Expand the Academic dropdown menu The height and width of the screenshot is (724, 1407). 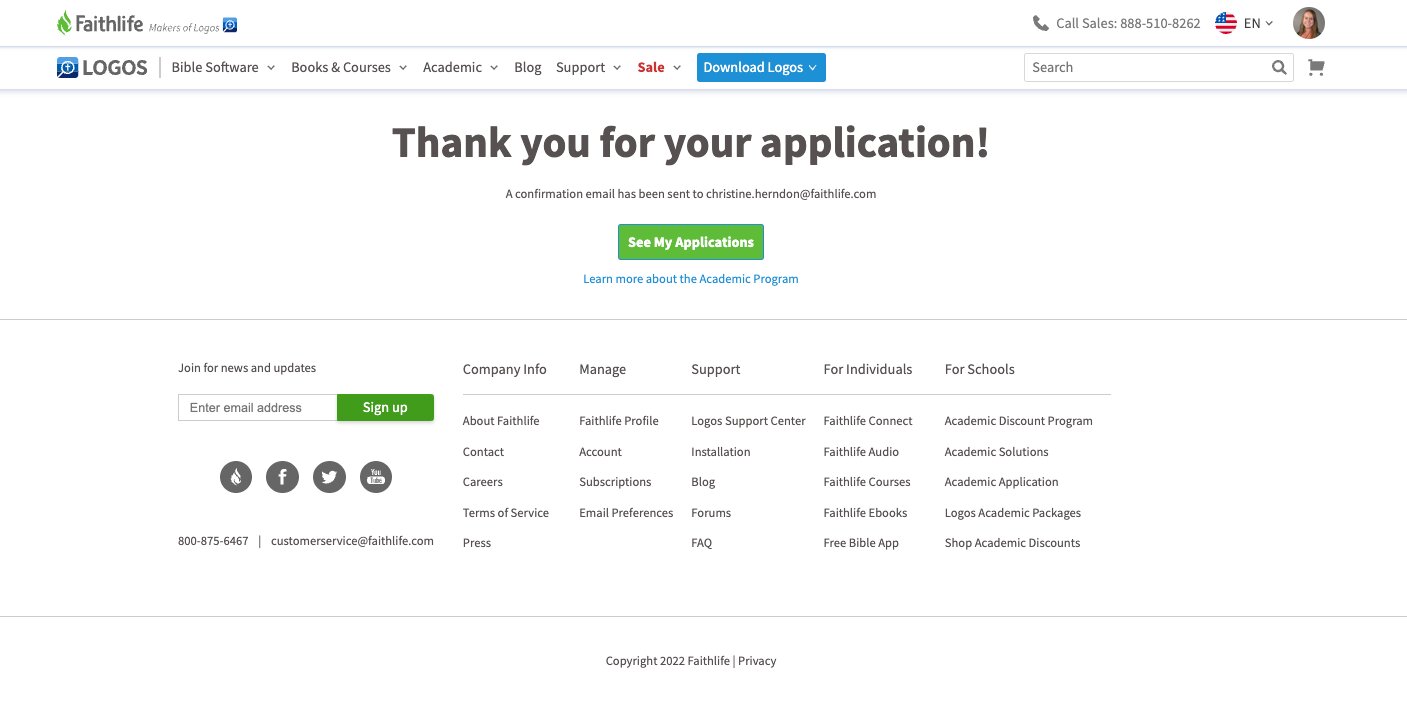[460, 68]
